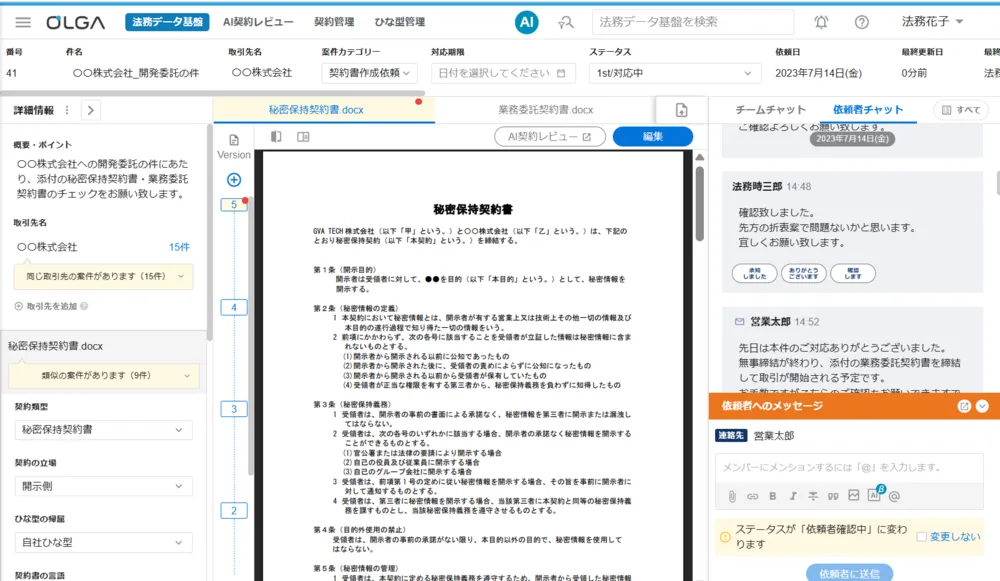Click the AI beta icon in message toolbar

[x=874, y=495]
